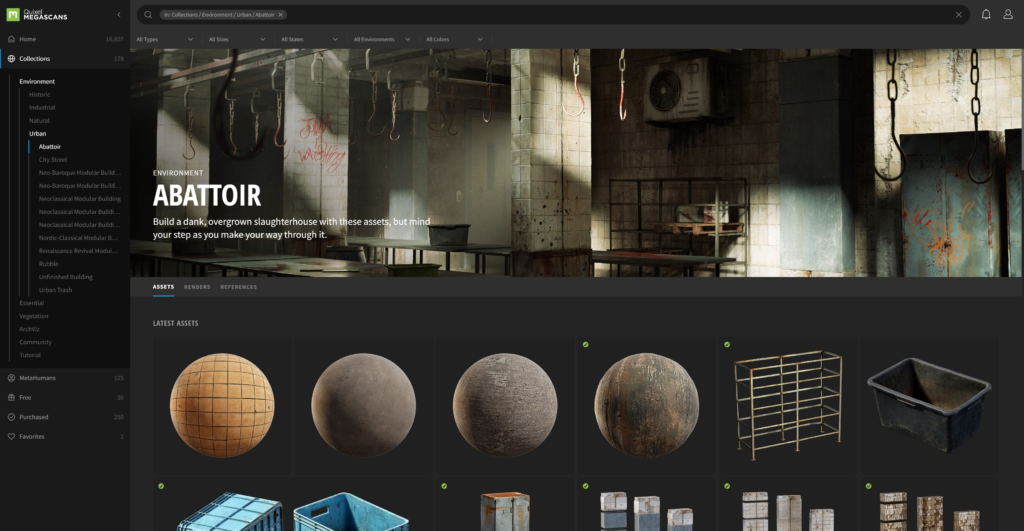This screenshot has height=531, width=1024.
Task: Open the user account icon
Action: coord(1008,14)
